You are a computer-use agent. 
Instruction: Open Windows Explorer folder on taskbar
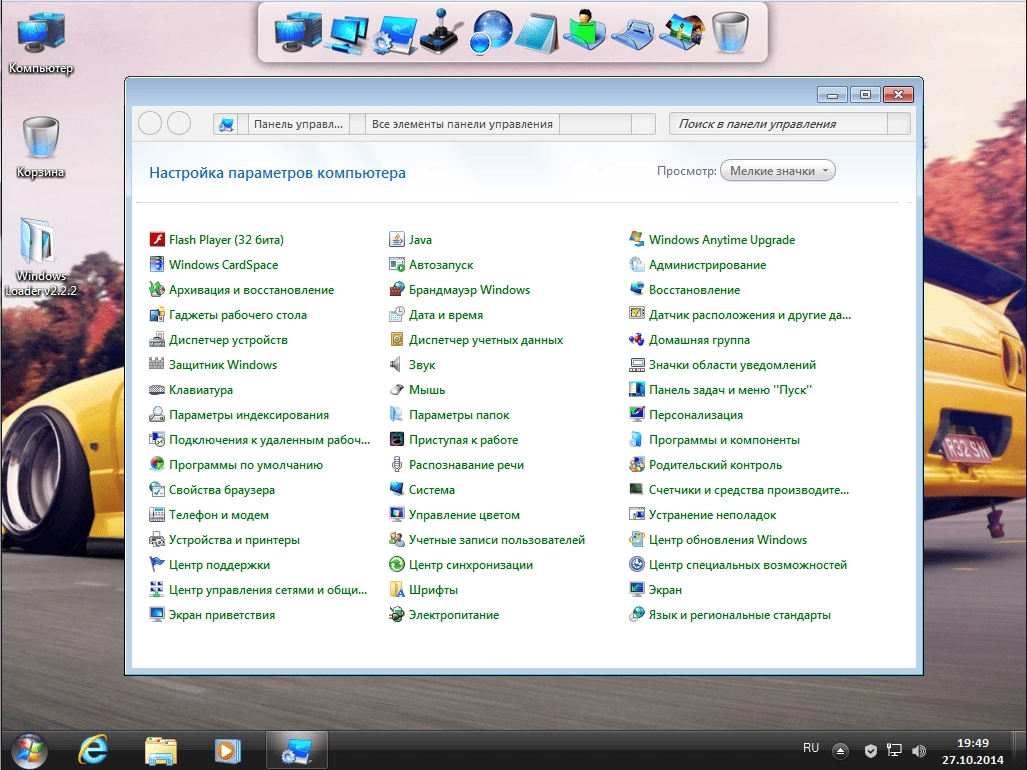(160, 751)
